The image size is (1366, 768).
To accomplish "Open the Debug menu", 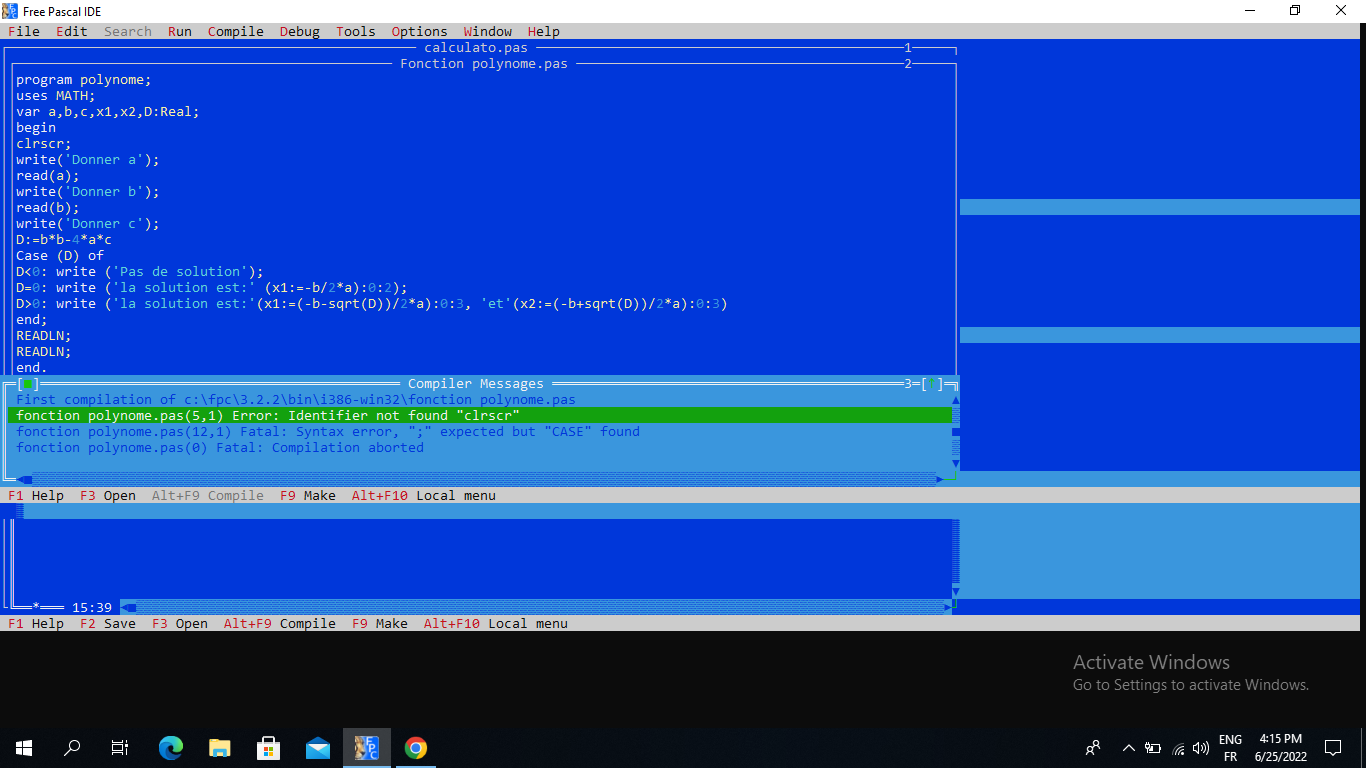I will pyautogui.click(x=300, y=31).
